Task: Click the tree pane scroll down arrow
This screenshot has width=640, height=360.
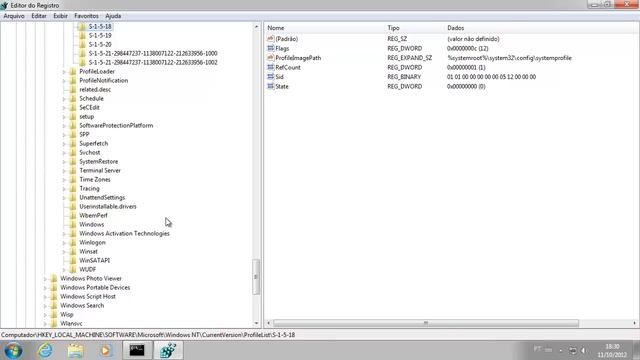Action: coord(256,323)
